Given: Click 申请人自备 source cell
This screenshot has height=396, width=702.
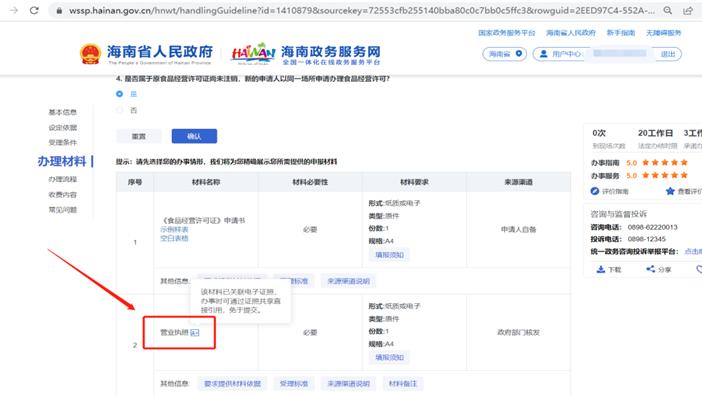Looking at the screenshot, I should pyautogui.click(x=518, y=230).
